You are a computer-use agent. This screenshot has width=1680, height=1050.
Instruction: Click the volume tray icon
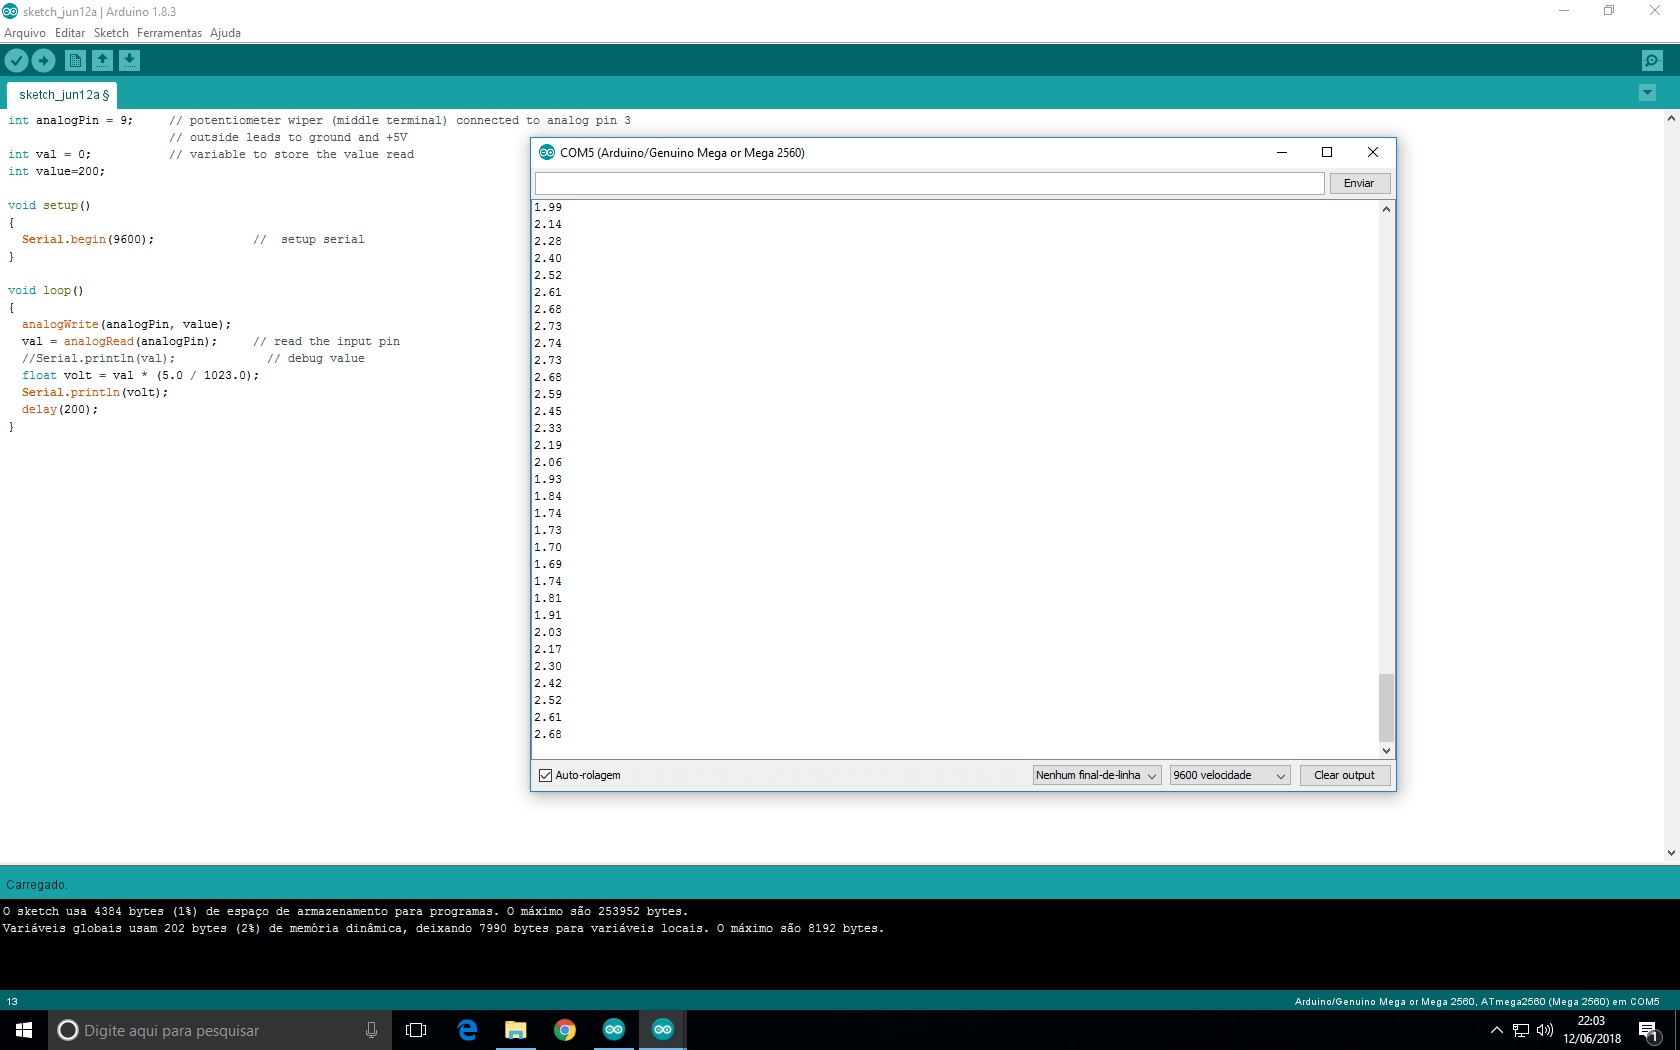coord(1545,1030)
